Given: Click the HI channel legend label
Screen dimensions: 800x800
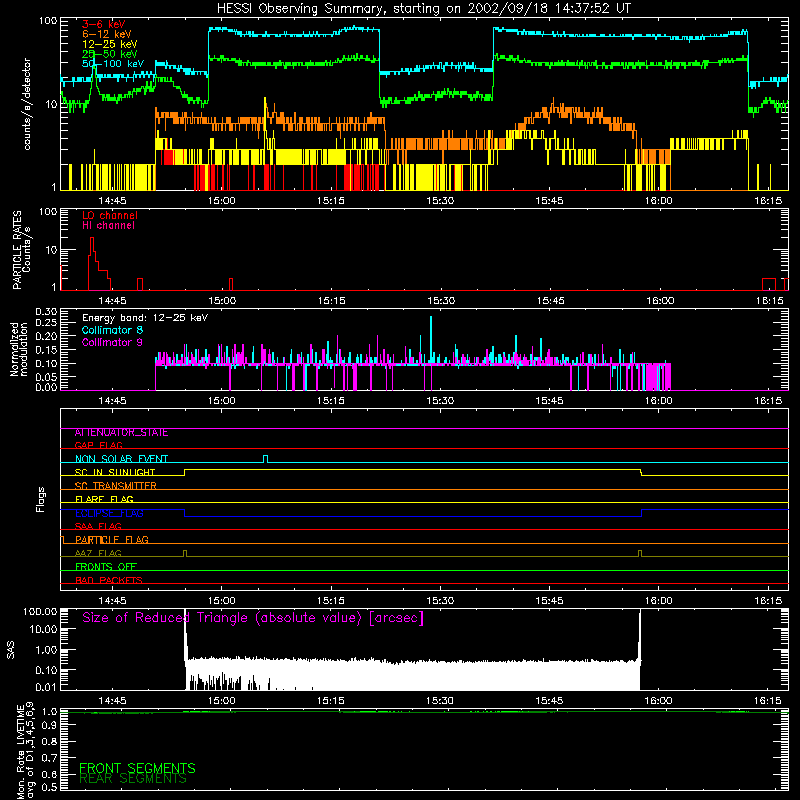Looking at the screenshot, I should pyautogui.click(x=109, y=226).
